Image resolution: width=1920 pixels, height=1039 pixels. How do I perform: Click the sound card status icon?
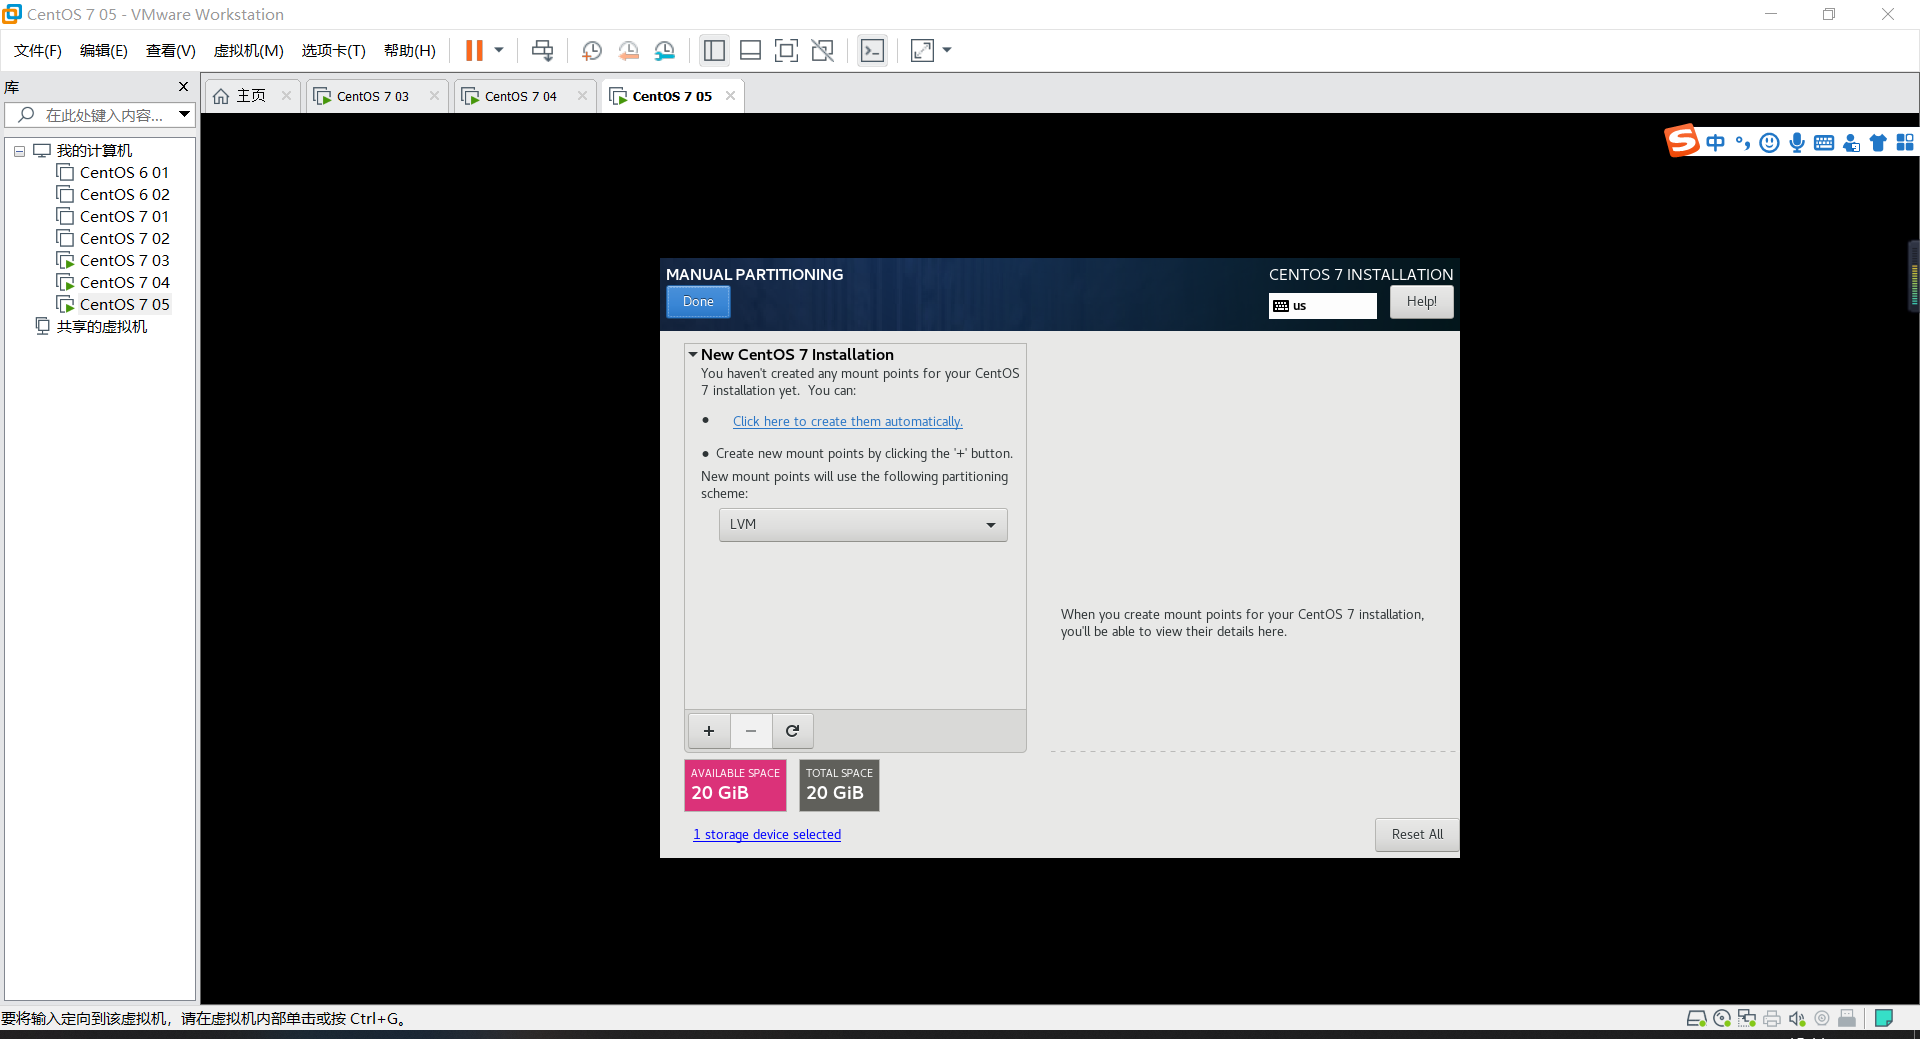pos(1797,1019)
